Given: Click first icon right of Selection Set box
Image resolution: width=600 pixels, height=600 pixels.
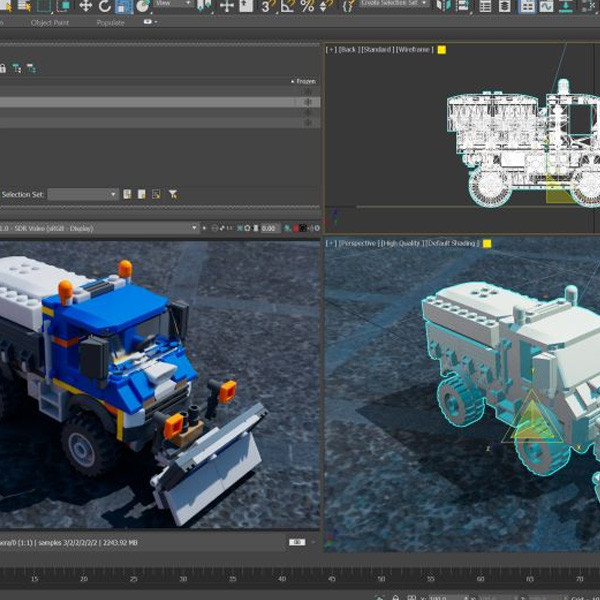Looking at the screenshot, I should (127, 194).
